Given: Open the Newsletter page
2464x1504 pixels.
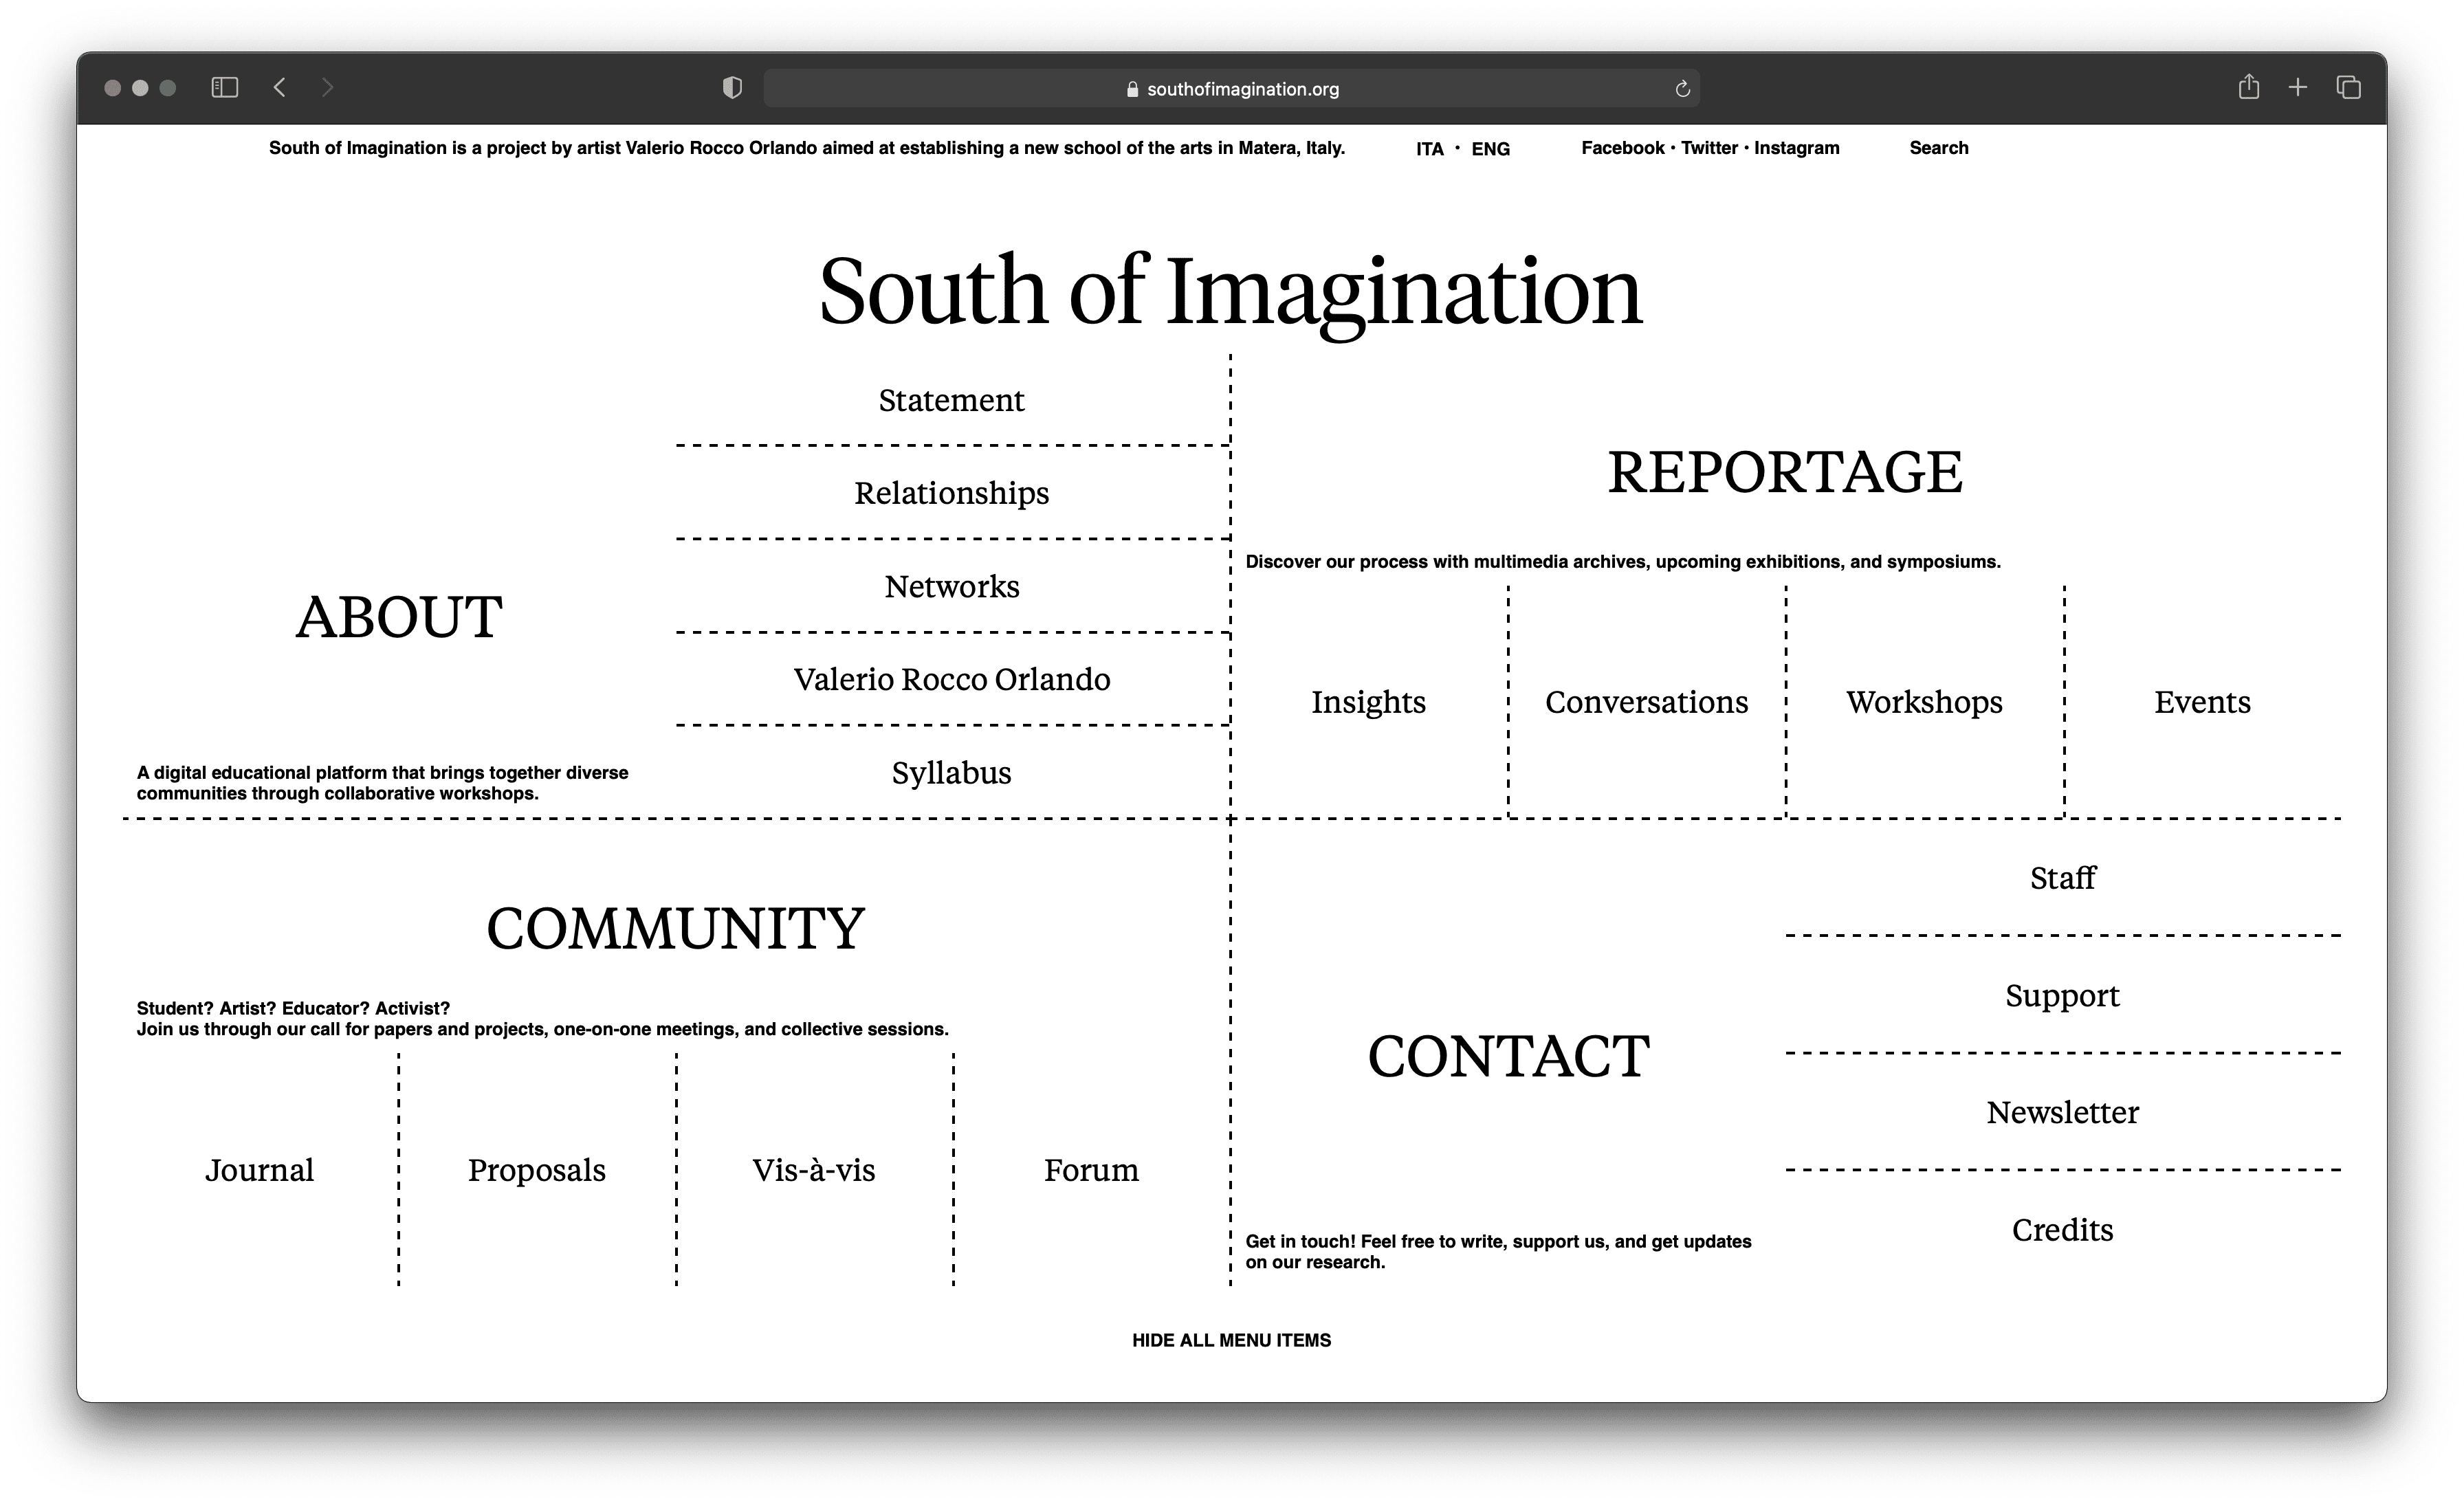Looking at the screenshot, I should pyautogui.click(x=2062, y=1112).
